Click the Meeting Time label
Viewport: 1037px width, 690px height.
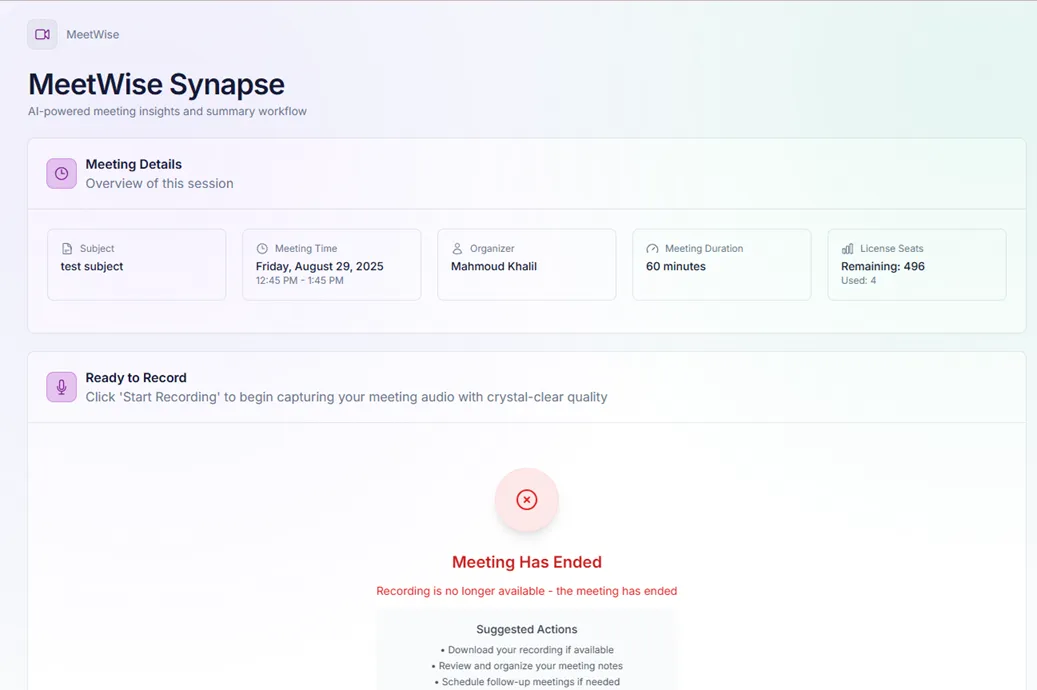pos(306,248)
